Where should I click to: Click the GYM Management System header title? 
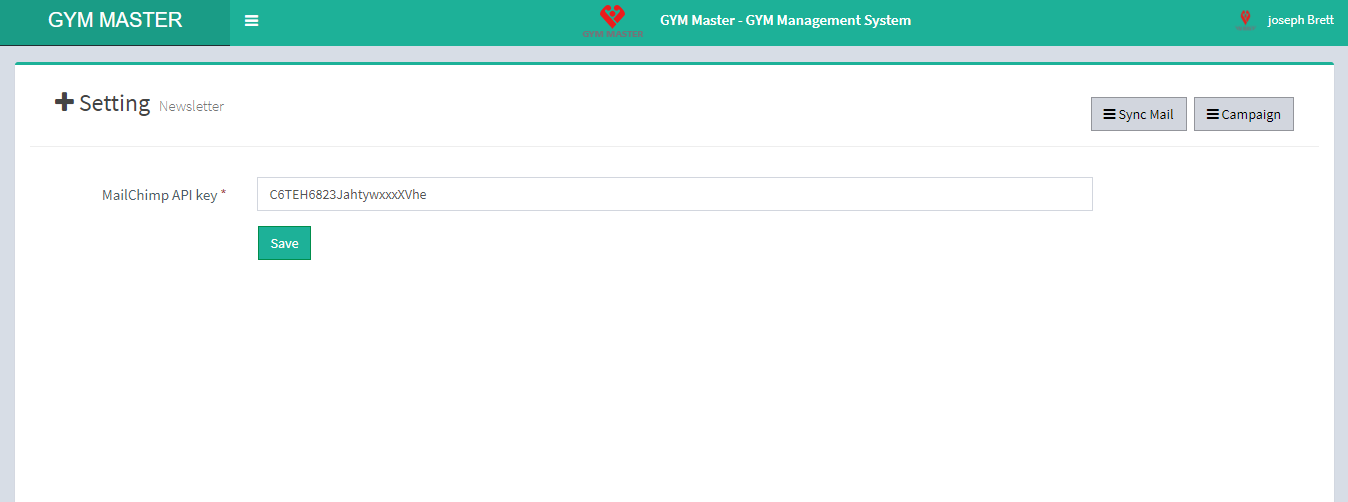point(785,20)
